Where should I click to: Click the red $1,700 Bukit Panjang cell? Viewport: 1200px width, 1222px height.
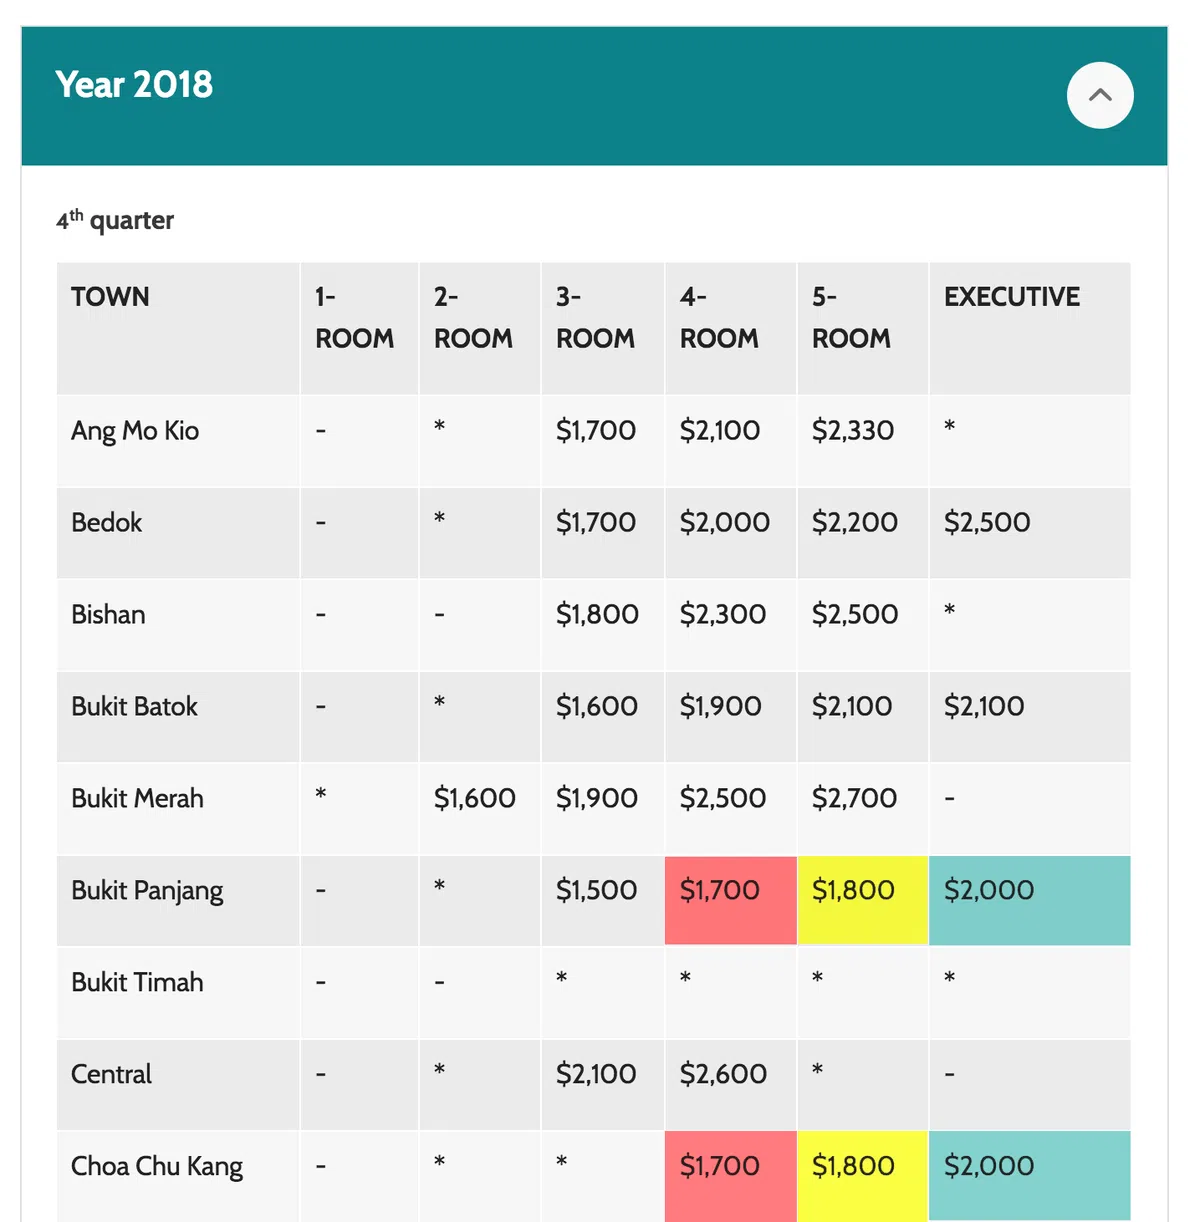(x=720, y=890)
